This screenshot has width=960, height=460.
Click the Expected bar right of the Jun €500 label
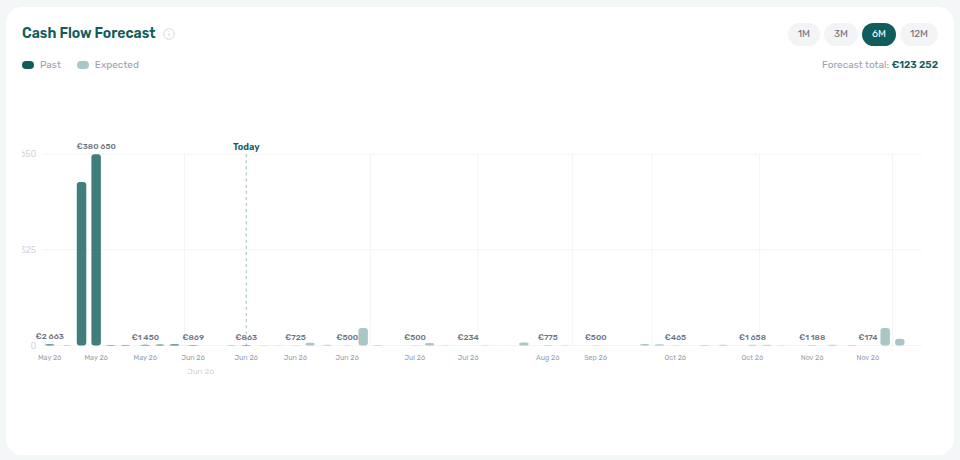pos(363,337)
